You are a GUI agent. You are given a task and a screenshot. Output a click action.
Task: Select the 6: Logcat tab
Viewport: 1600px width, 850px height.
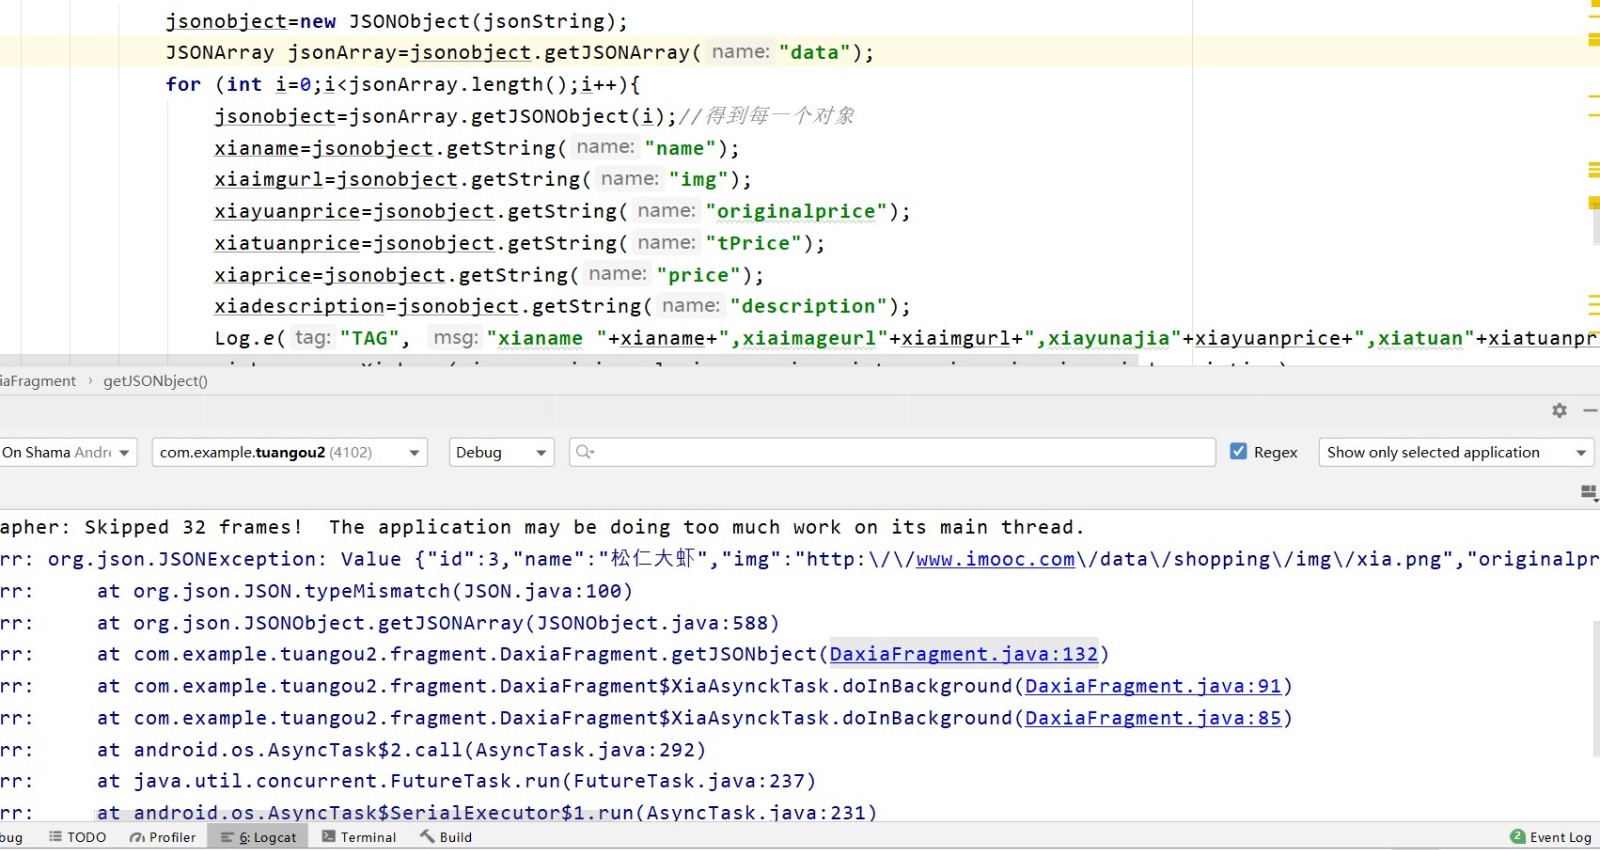[259, 837]
